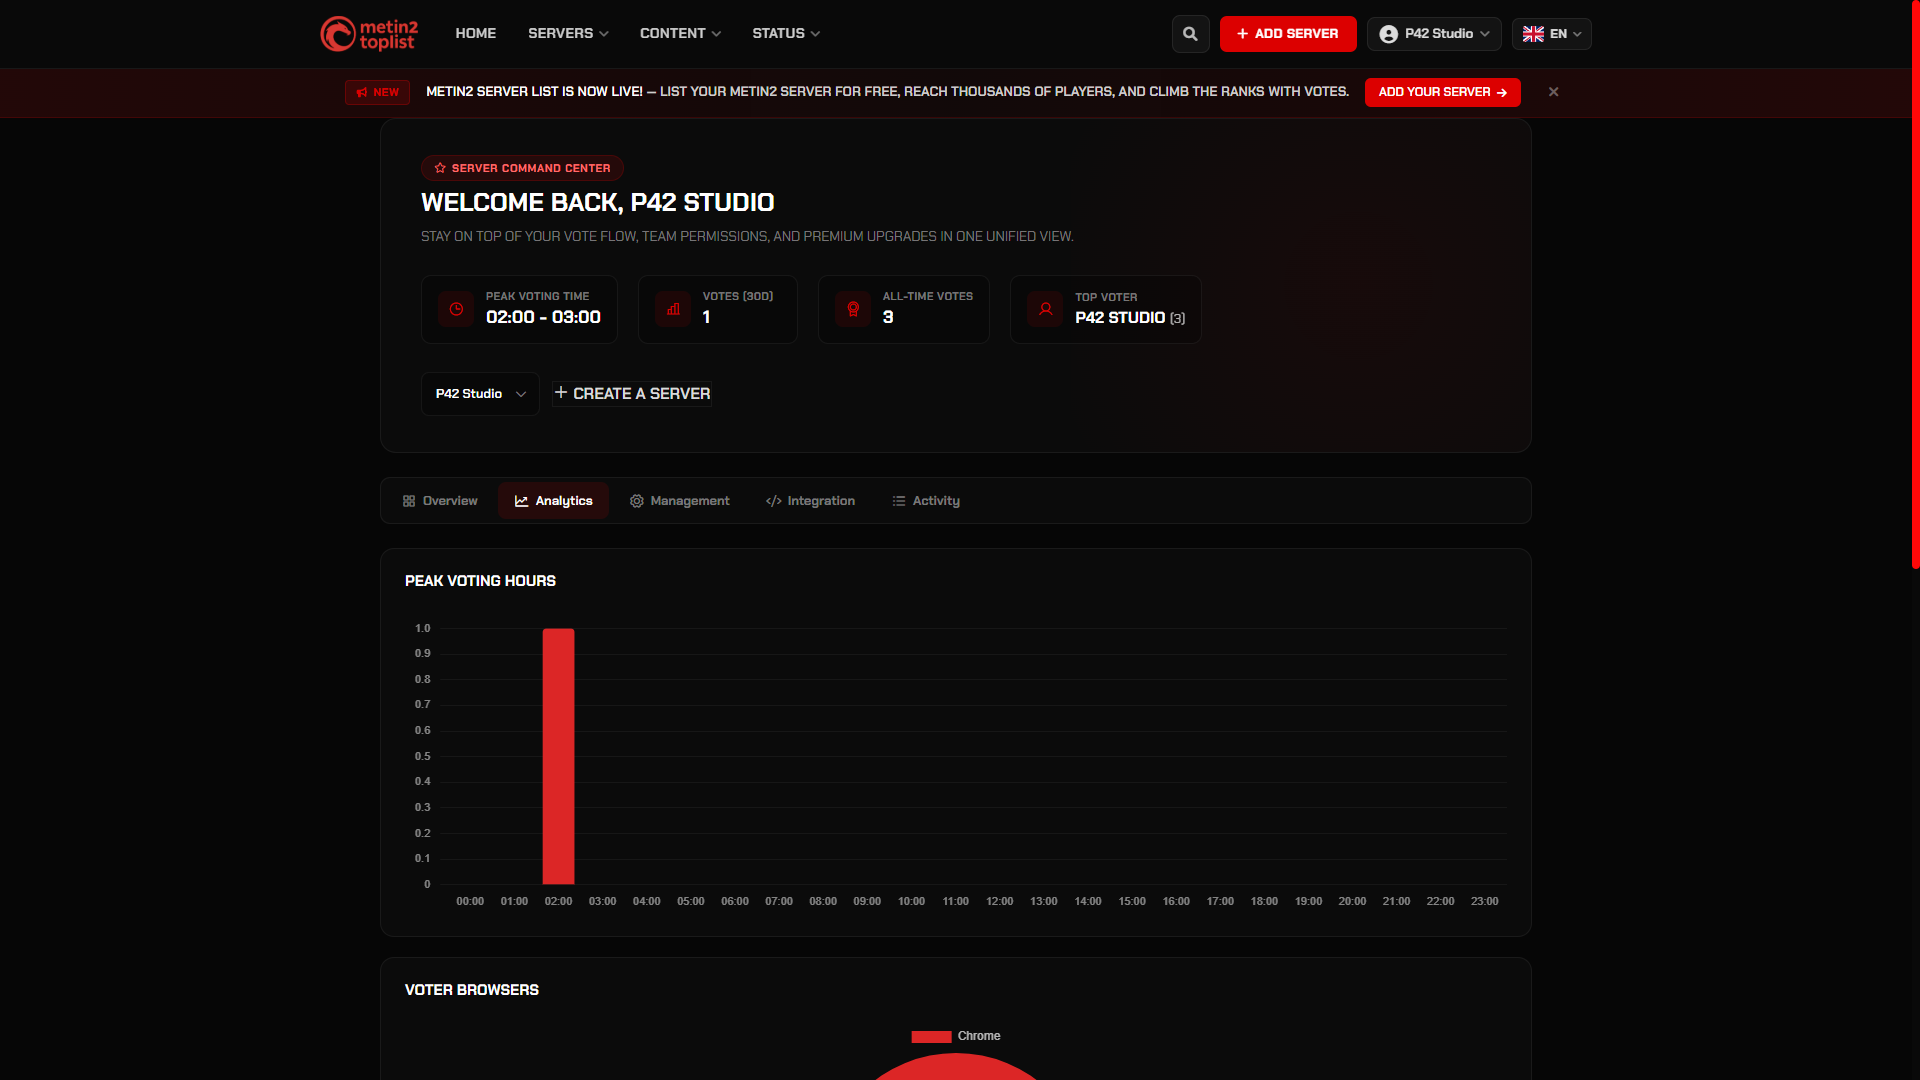Viewport: 1920px width, 1080px height.
Task: Go to the Home page
Action: 475,34
